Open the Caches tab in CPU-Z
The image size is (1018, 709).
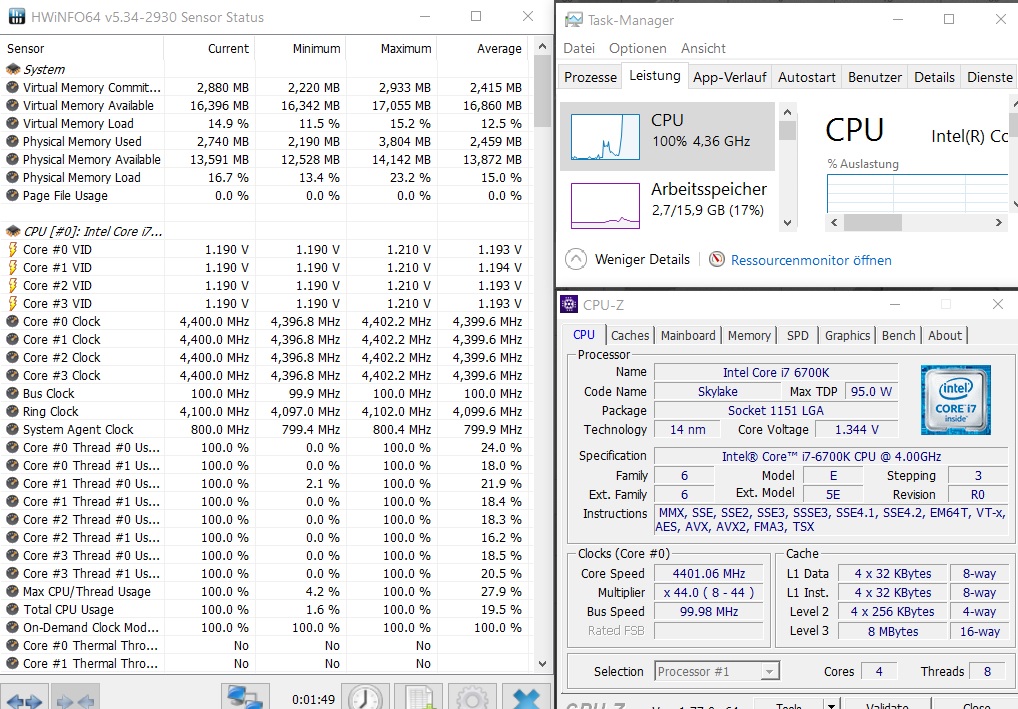(630, 335)
